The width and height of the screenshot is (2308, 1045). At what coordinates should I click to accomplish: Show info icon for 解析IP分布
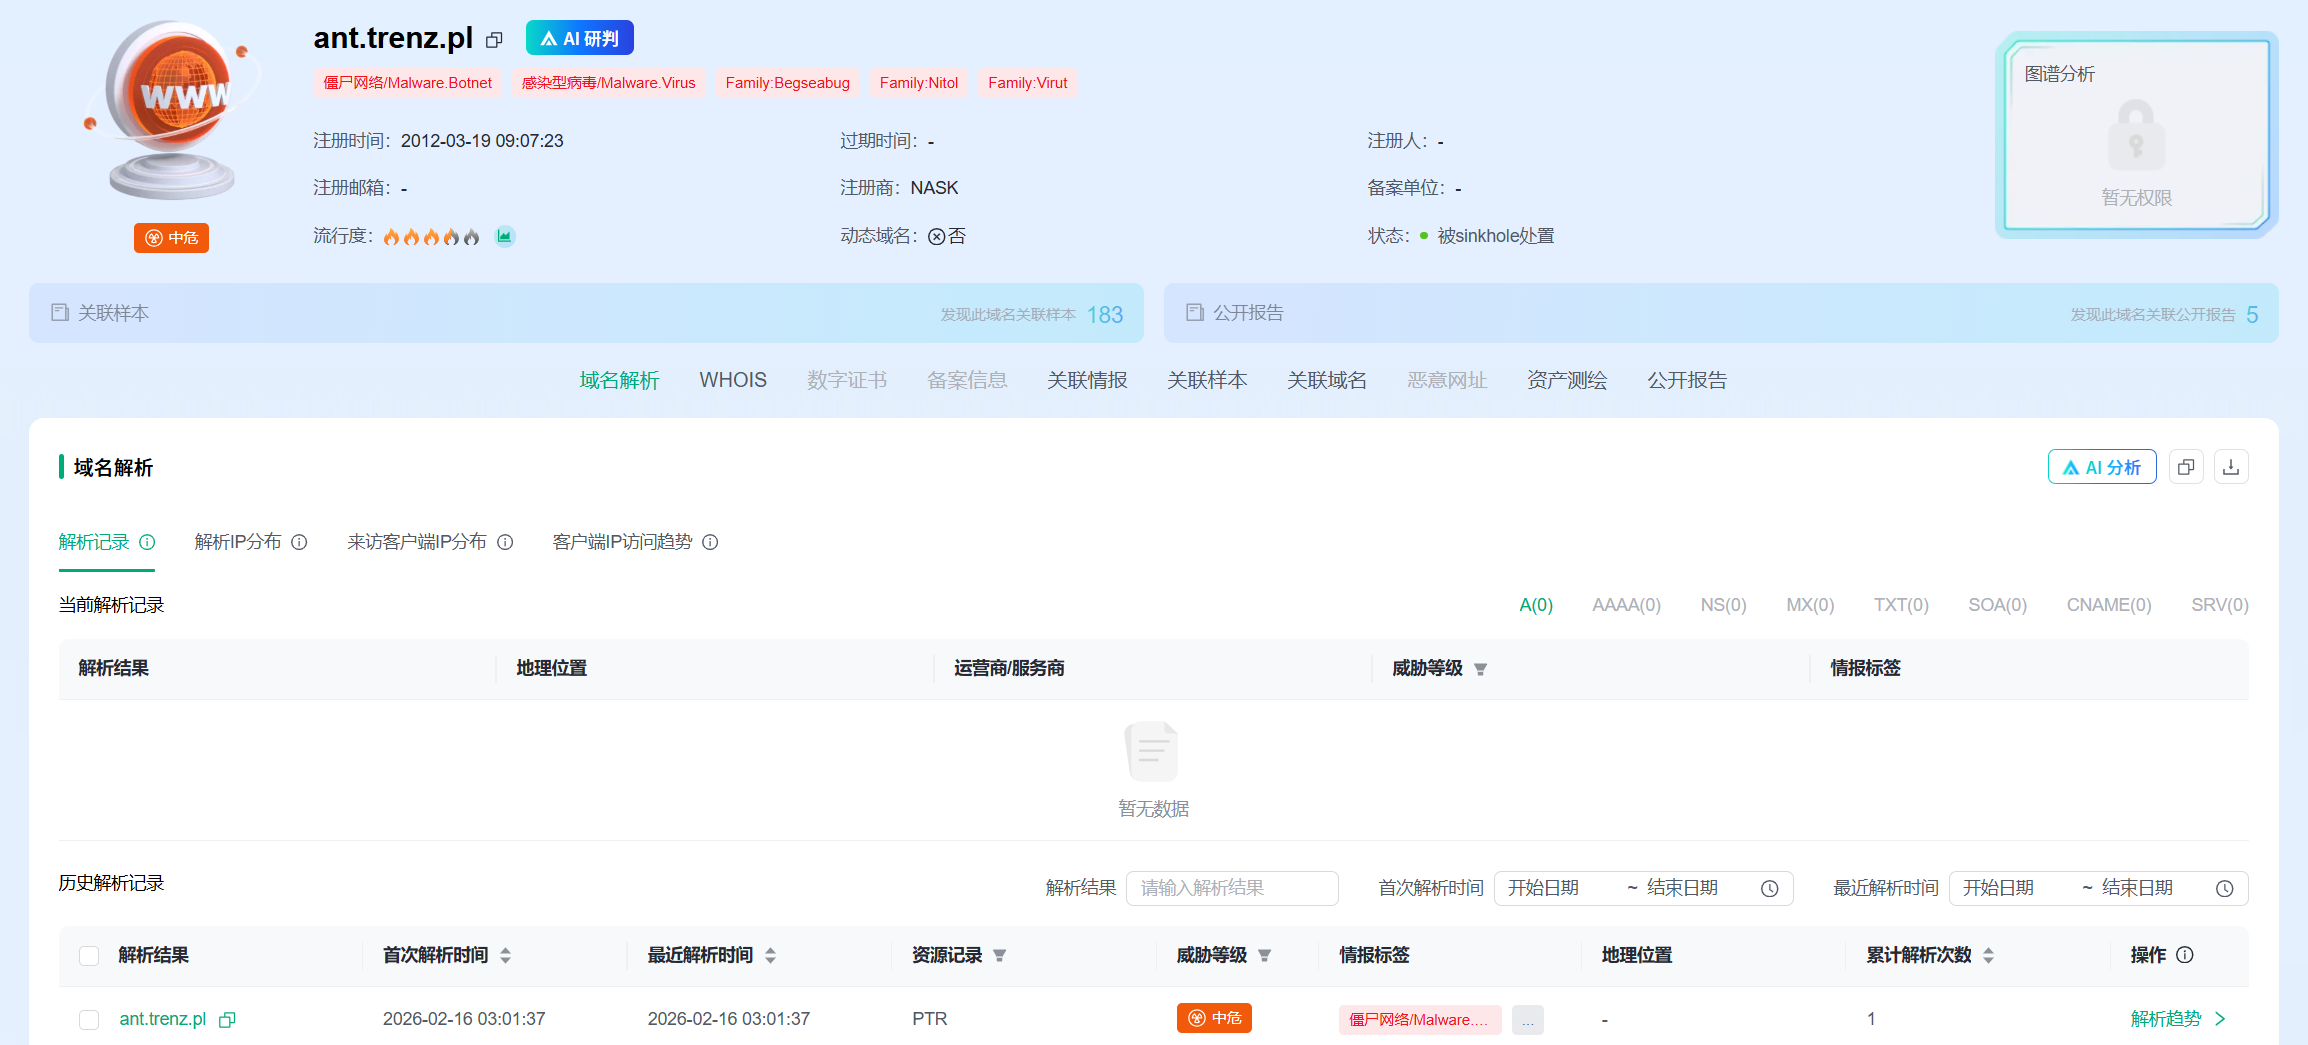coord(299,542)
